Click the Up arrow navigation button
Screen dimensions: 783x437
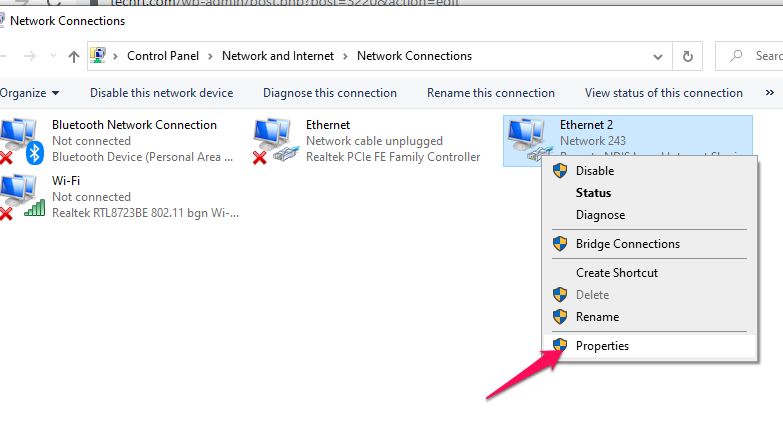(x=74, y=56)
